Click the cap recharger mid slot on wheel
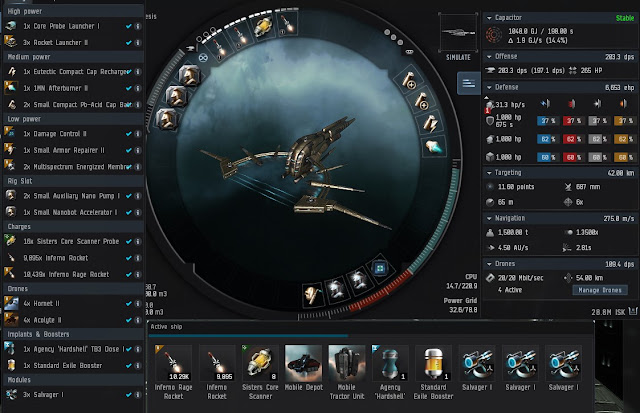 [429, 123]
